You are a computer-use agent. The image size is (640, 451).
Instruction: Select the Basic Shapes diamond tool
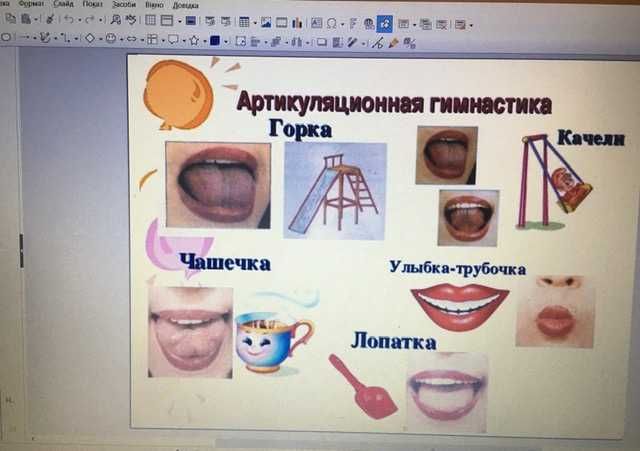coord(89,39)
